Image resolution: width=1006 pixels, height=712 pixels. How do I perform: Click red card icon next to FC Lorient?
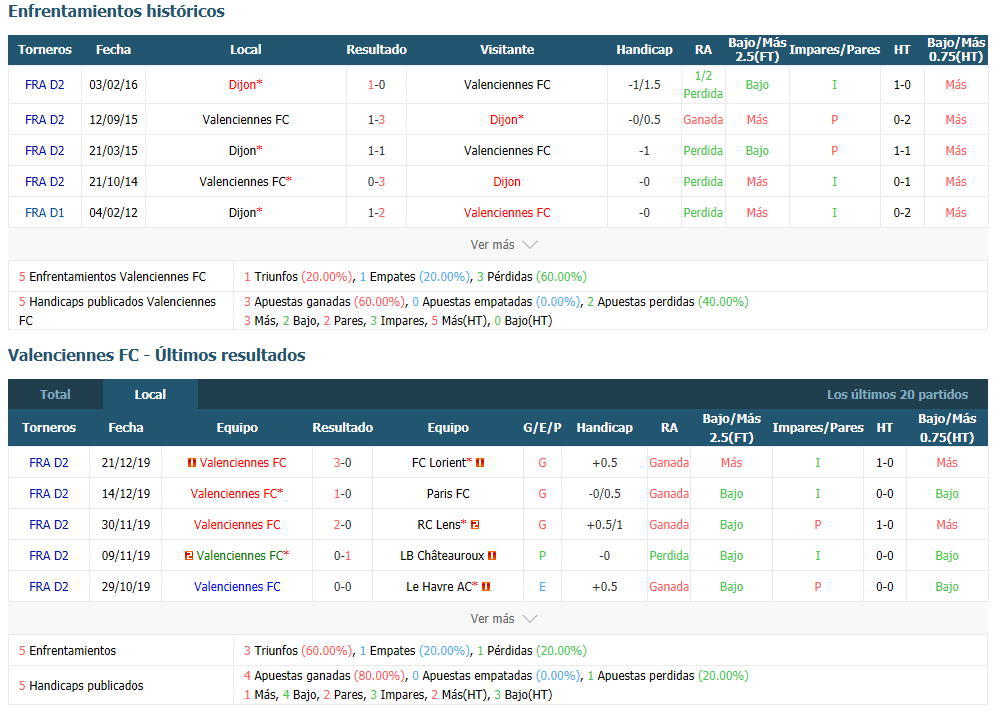480,462
